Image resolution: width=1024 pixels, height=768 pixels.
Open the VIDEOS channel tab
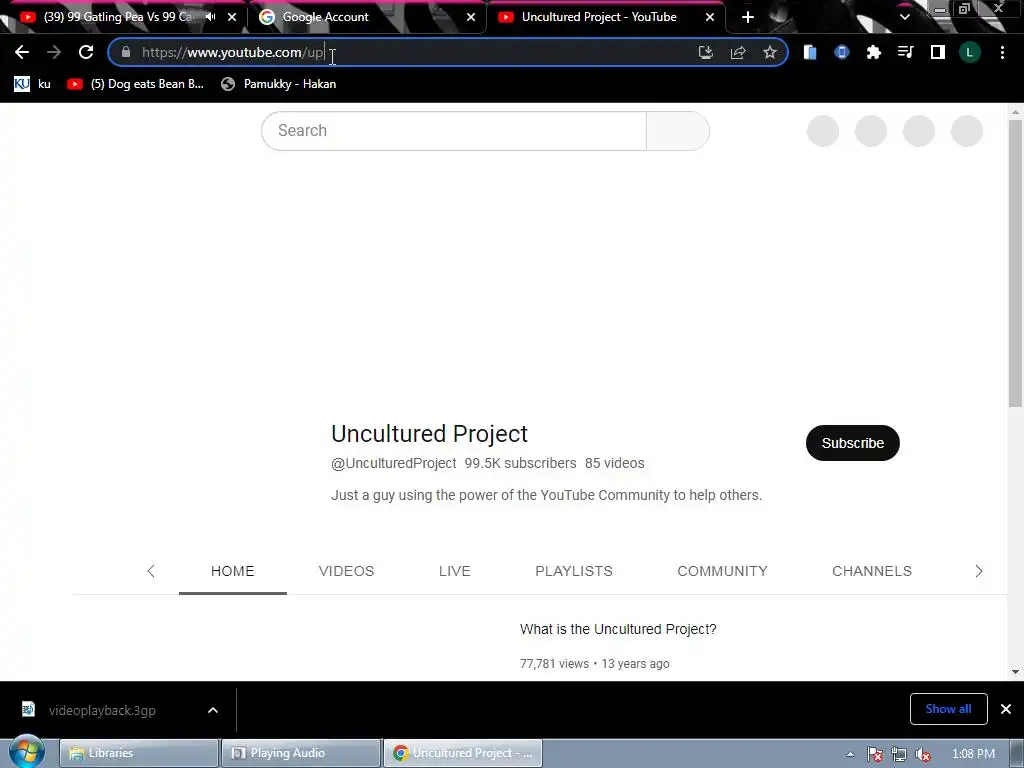pyautogui.click(x=346, y=571)
